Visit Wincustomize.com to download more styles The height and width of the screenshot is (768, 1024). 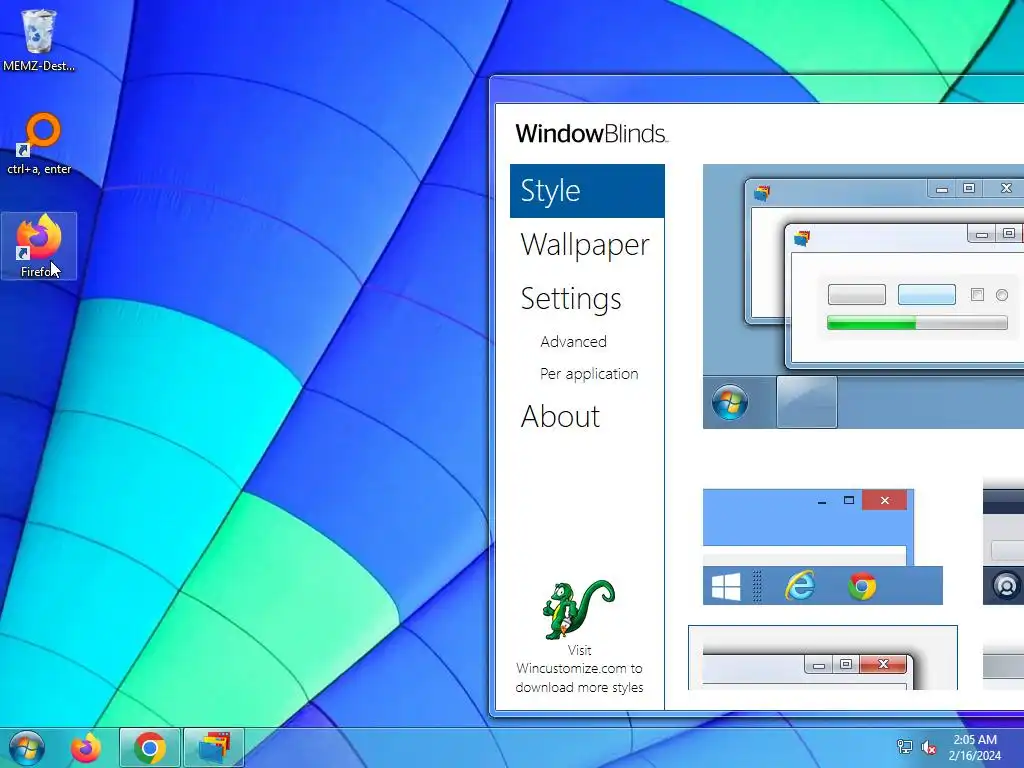(579, 669)
